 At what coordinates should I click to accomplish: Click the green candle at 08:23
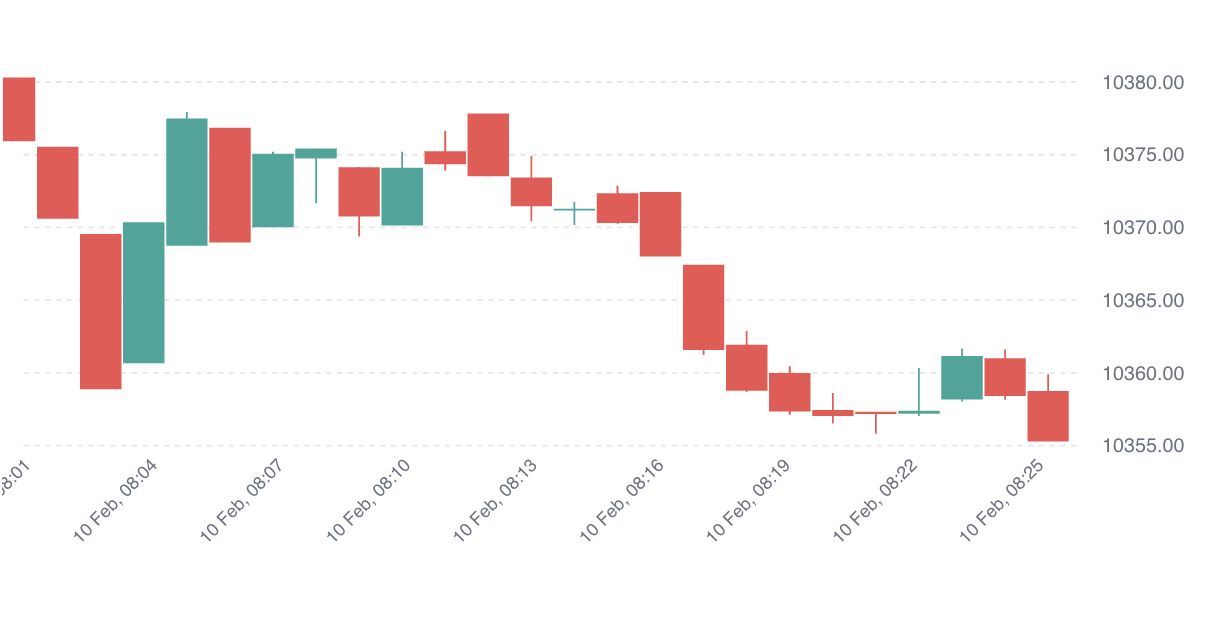(962, 377)
